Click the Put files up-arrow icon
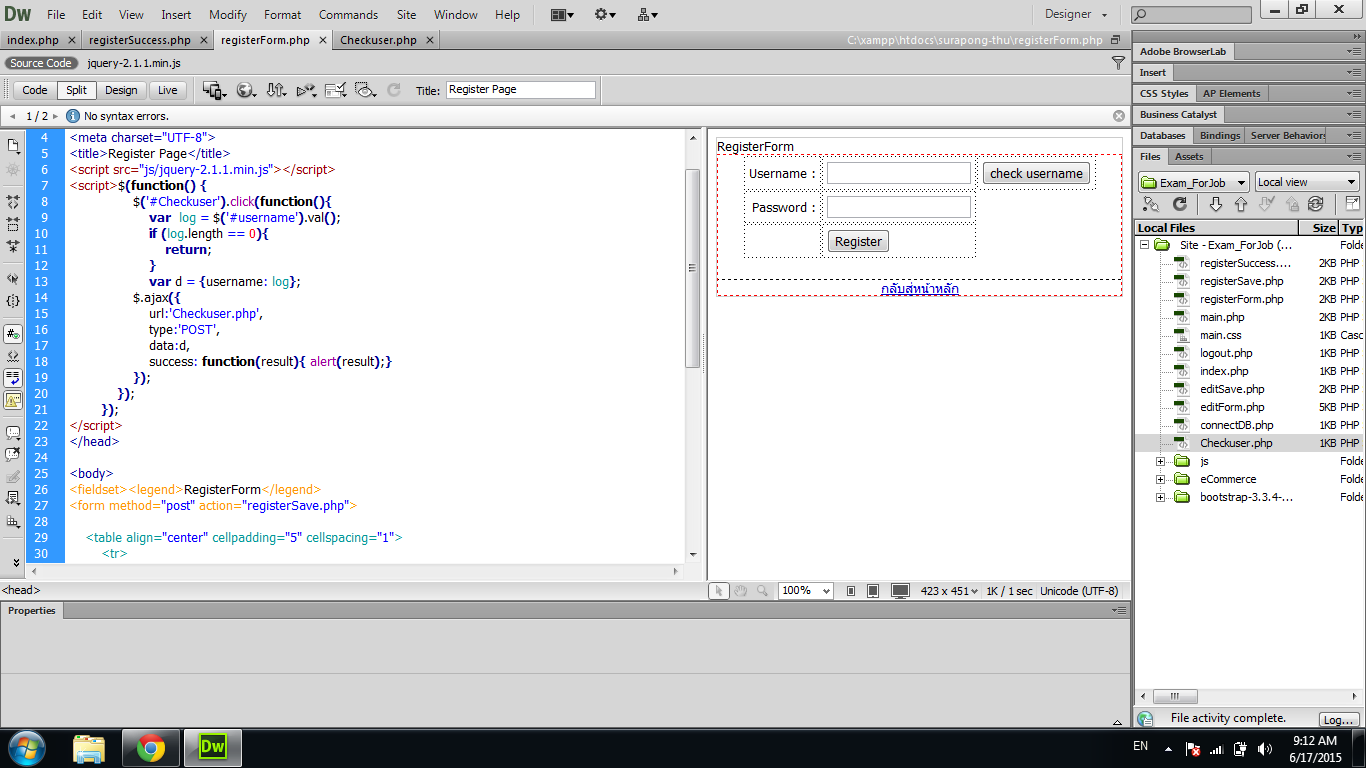This screenshot has height=768, width=1366. [1241, 204]
